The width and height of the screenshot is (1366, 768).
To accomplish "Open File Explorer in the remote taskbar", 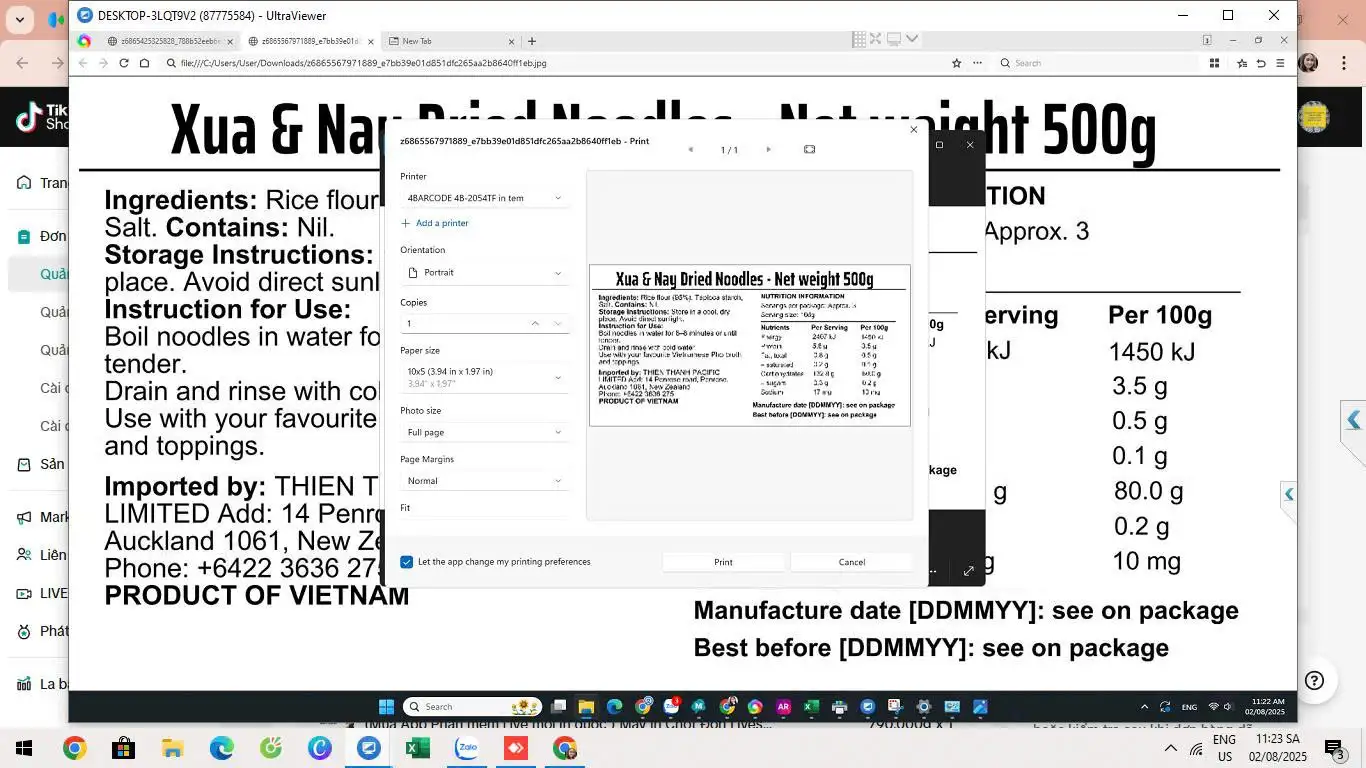I will [x=586, y=707].
